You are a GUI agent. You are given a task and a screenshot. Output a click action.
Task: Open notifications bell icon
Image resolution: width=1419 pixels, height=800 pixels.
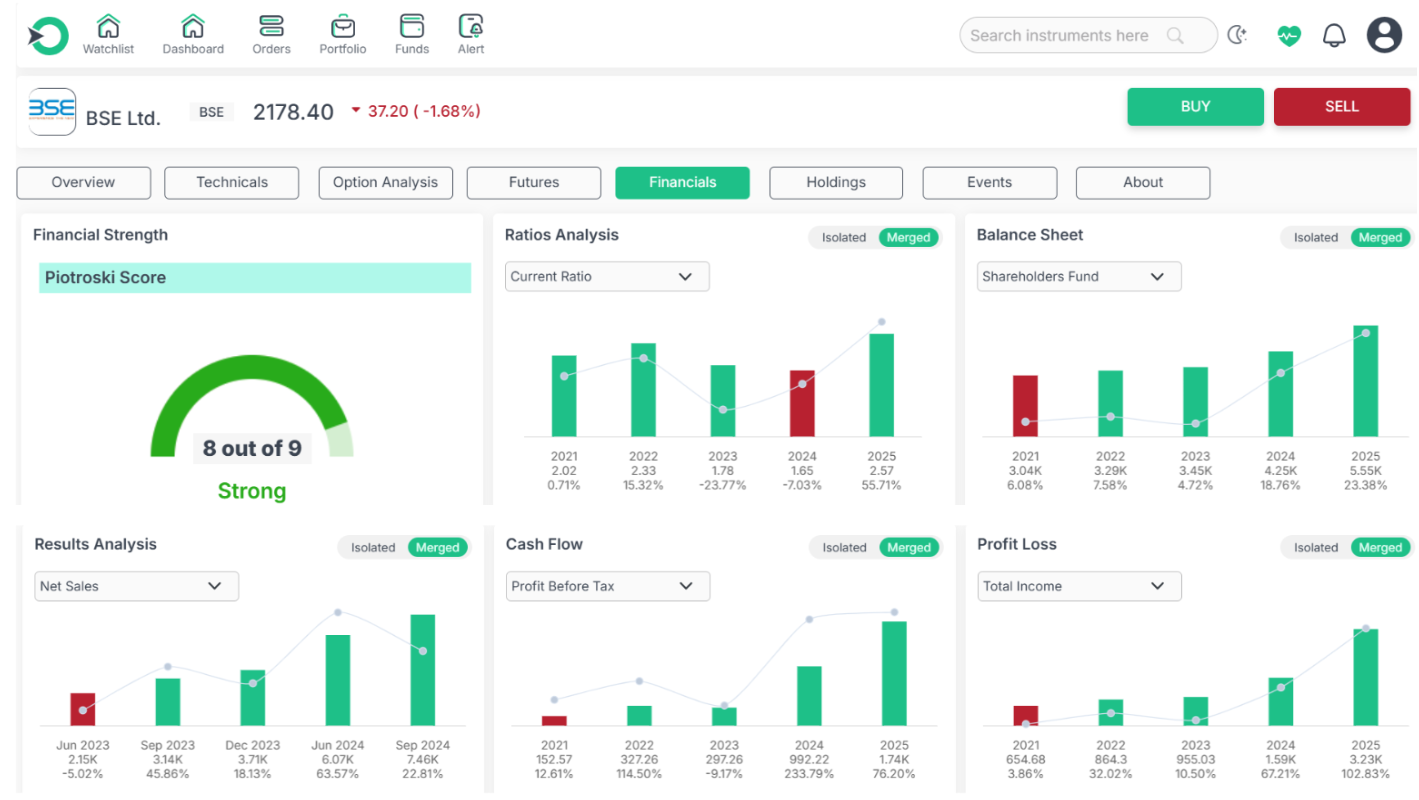tap(1334, 36)
